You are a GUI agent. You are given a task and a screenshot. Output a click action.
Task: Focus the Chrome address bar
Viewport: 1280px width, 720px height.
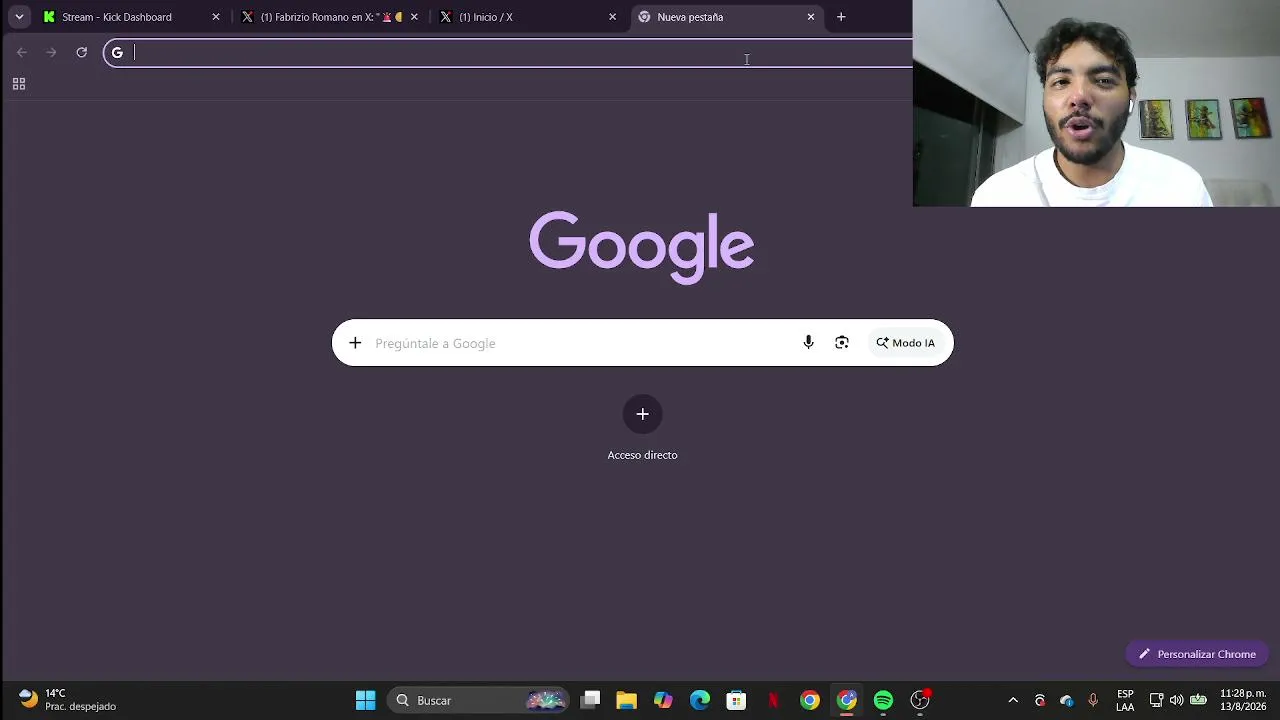[x=508, y=53]
